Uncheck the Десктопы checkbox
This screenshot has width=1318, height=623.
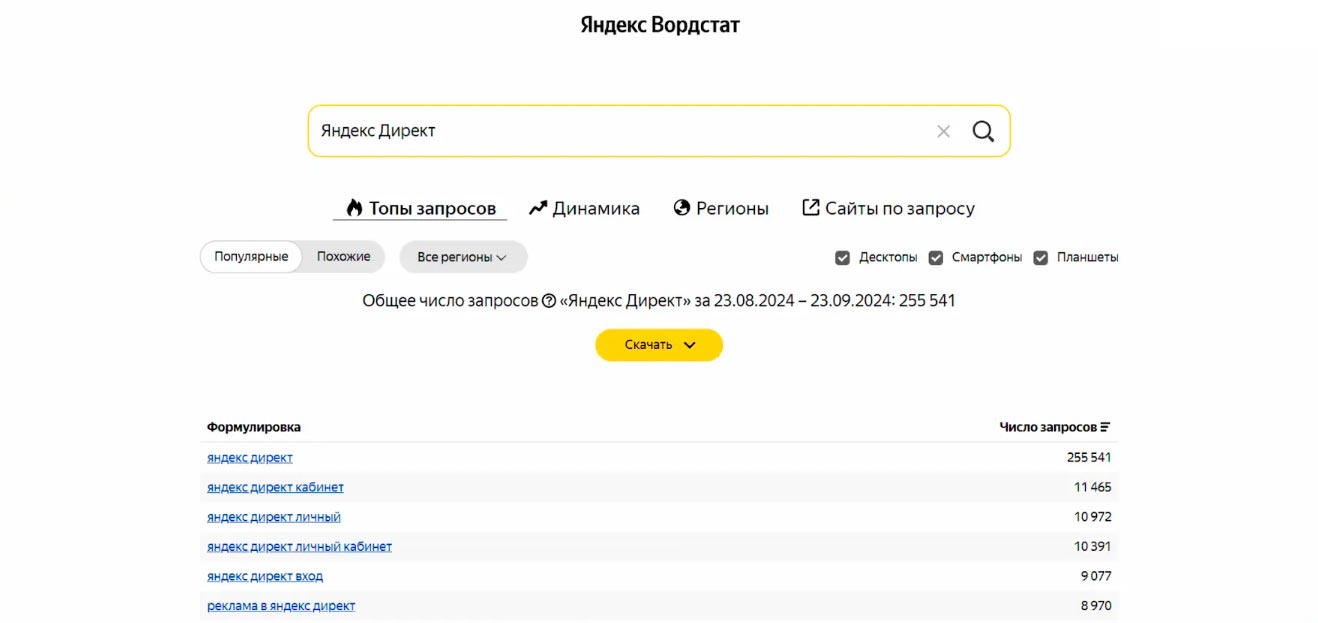[842, 258]
